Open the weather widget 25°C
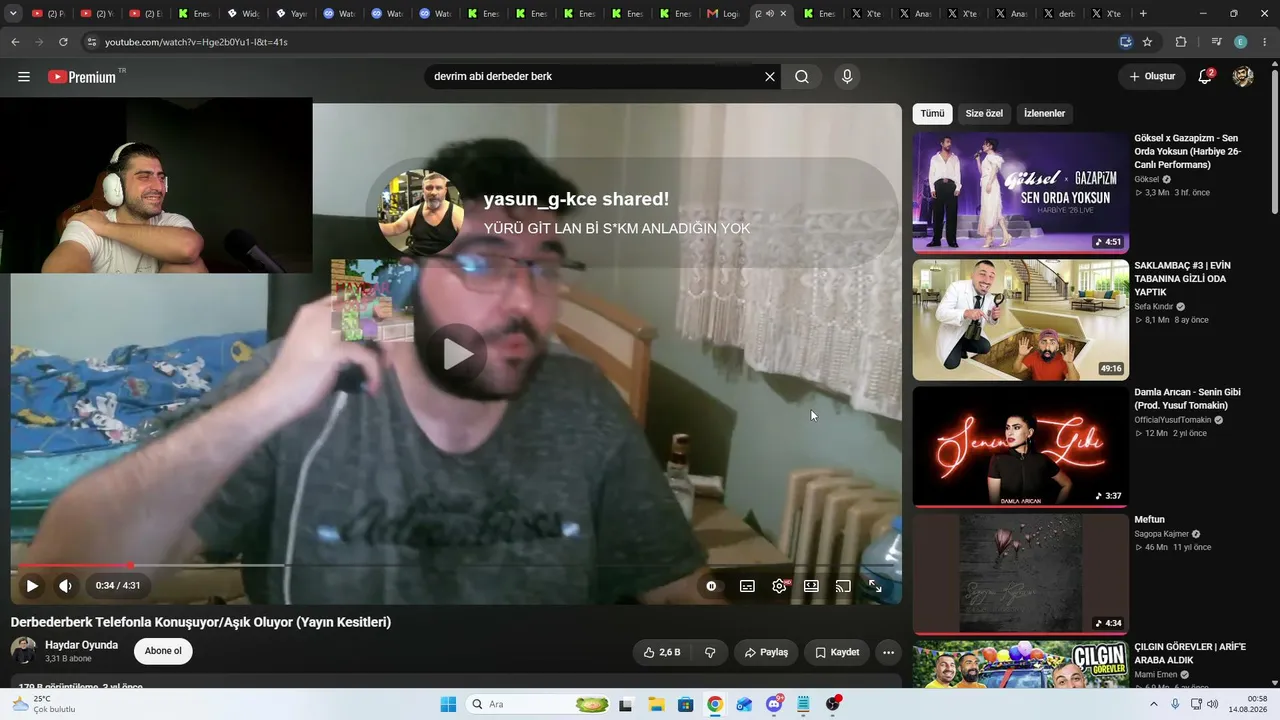Screen dimensions: 1280x720 point(42,704)
